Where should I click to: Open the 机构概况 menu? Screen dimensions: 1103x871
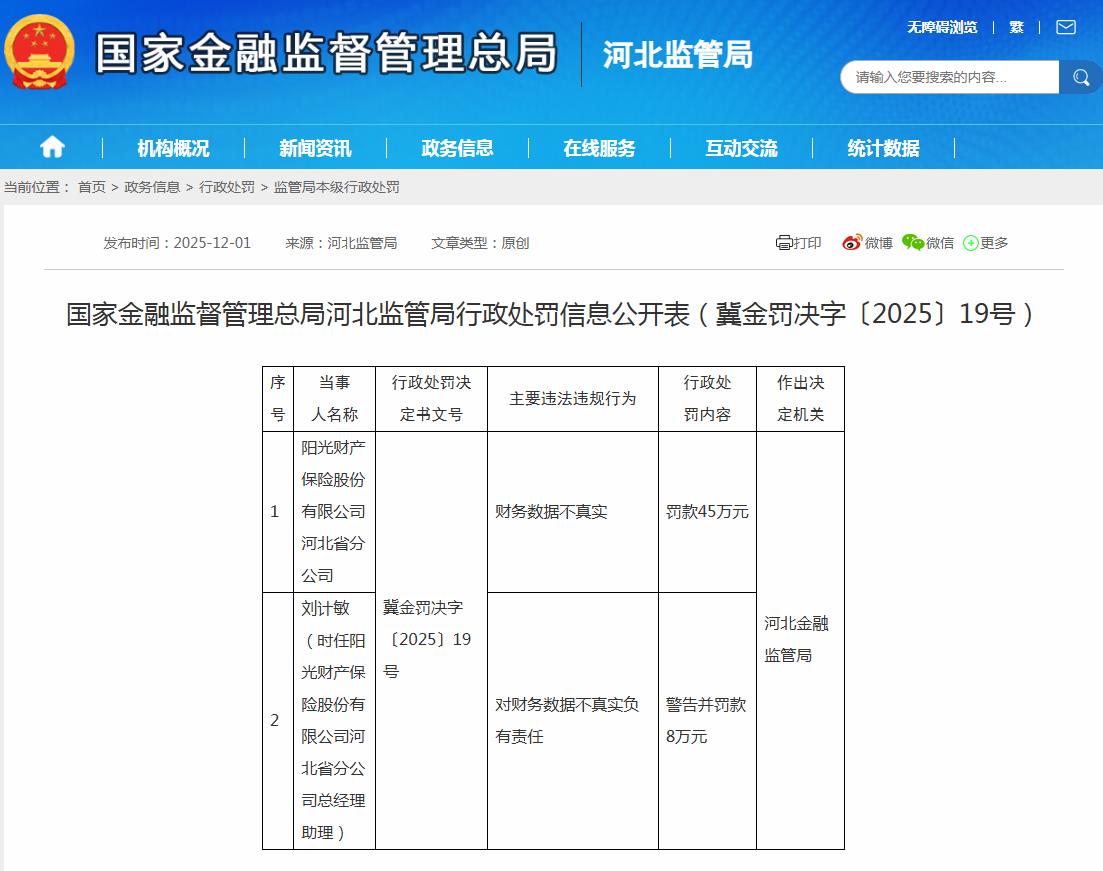[173, 148]
